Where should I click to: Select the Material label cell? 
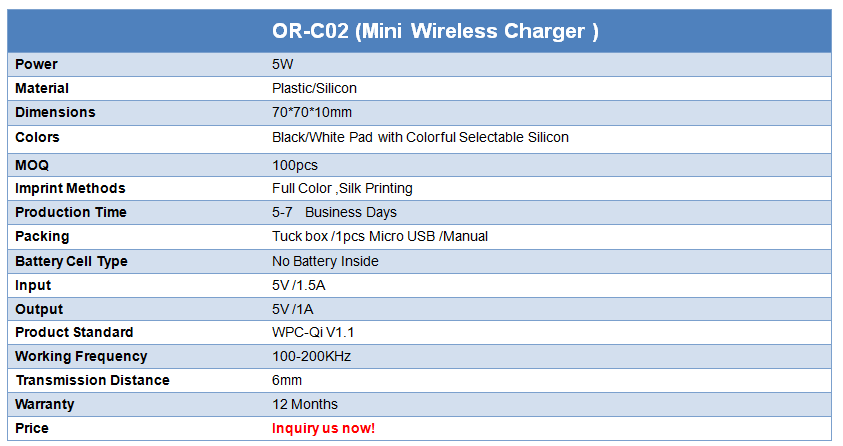pos(42,88)
